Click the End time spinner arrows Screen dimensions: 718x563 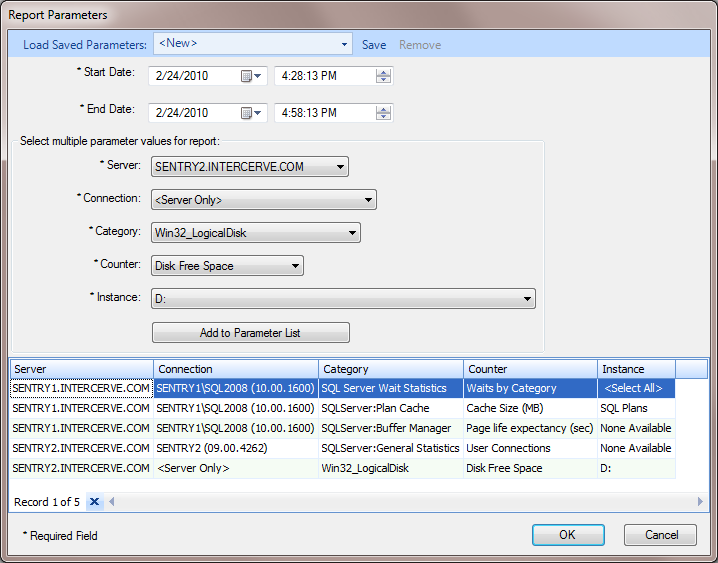pyautogui.click(x=383, y=113)
